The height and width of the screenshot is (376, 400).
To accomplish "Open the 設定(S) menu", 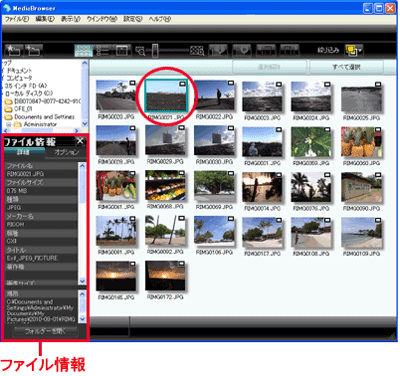I will click(x=133, y=19).
